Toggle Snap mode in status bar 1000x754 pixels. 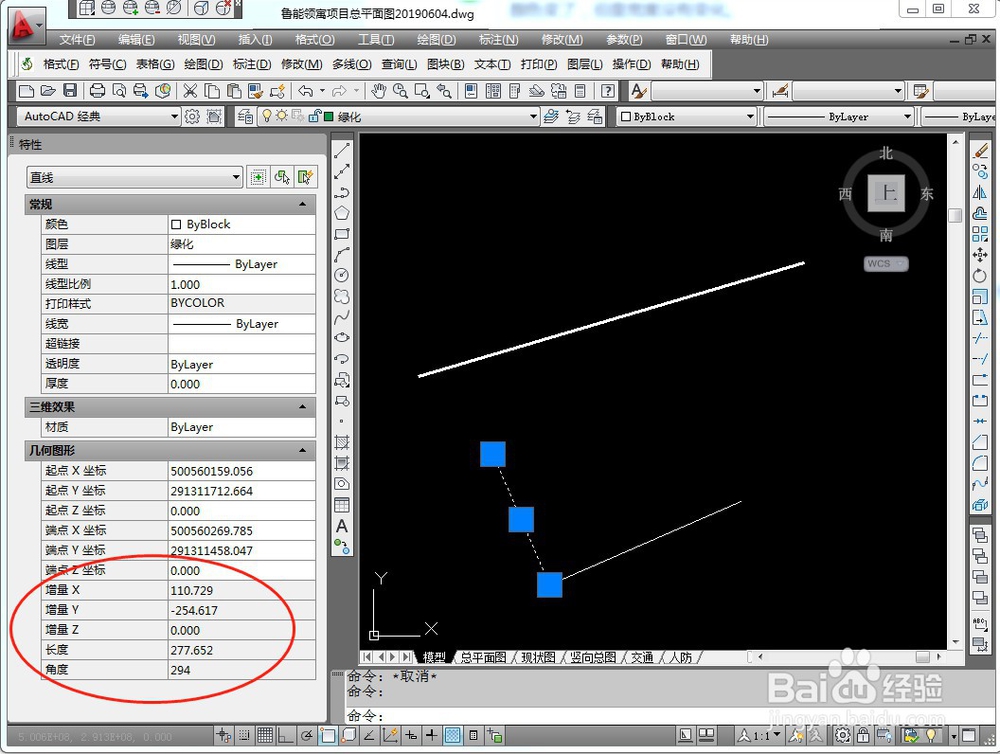coord(244,736)
